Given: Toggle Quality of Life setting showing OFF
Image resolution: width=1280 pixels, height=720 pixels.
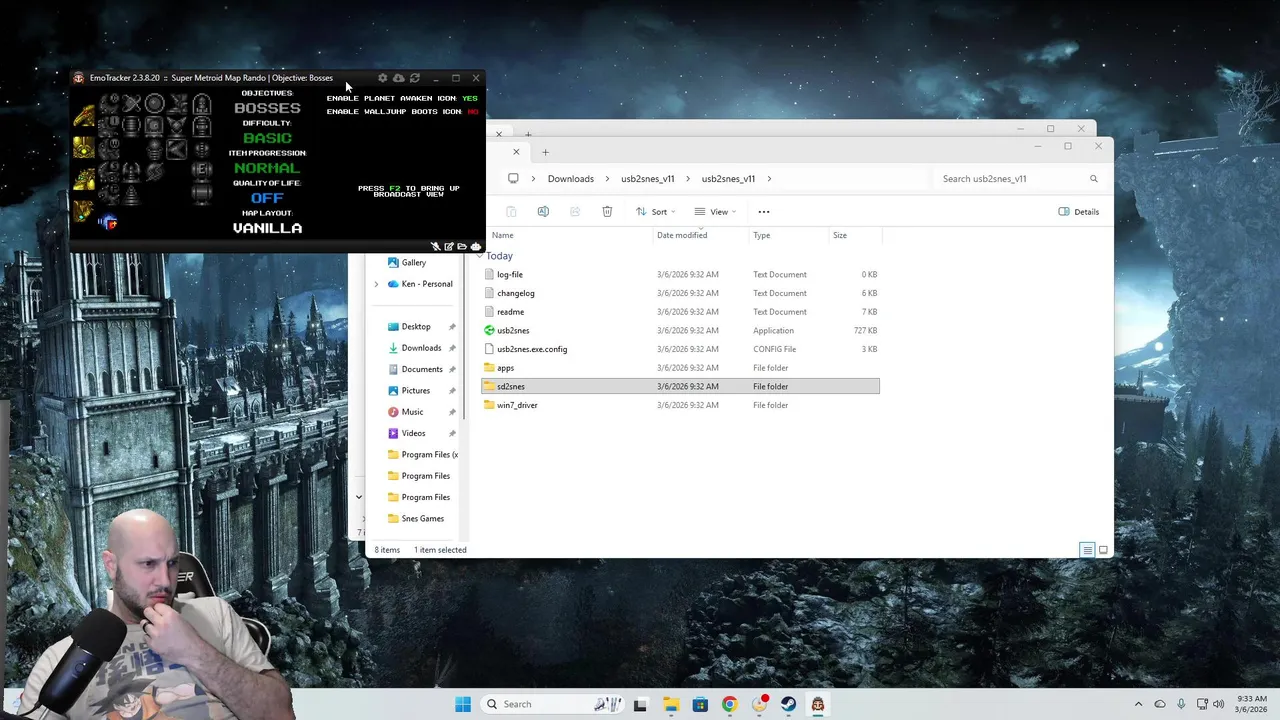Looking at the screenshot, I should tap(267, 198).
